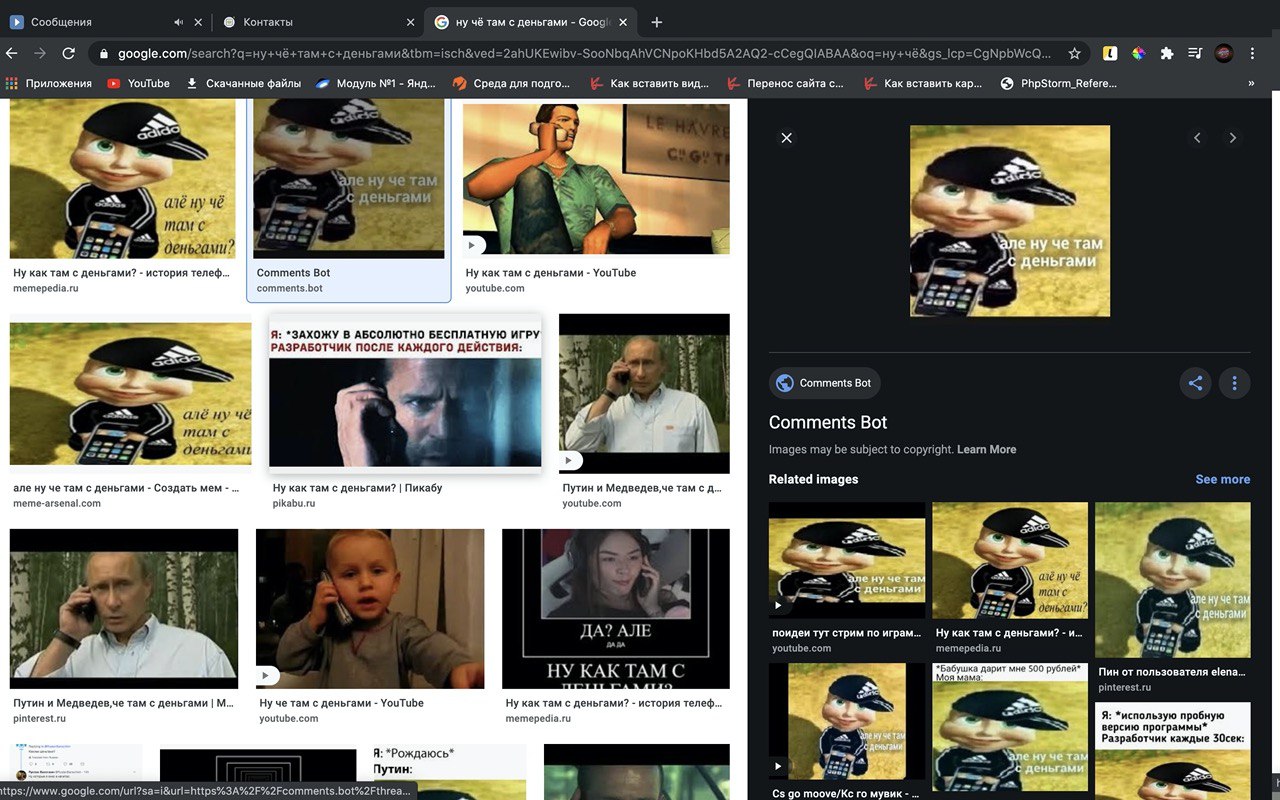Share the previewed image
Viewport: 1280px width, 800px height.
[x=1195, y=383]
